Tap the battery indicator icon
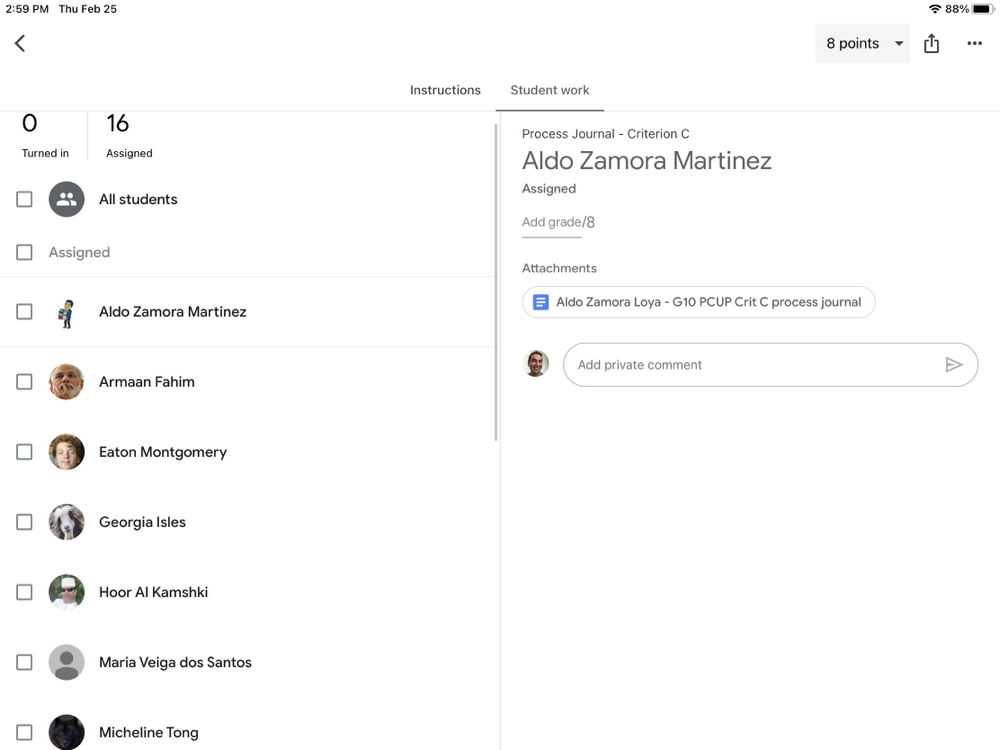 [x=983, y=9]
